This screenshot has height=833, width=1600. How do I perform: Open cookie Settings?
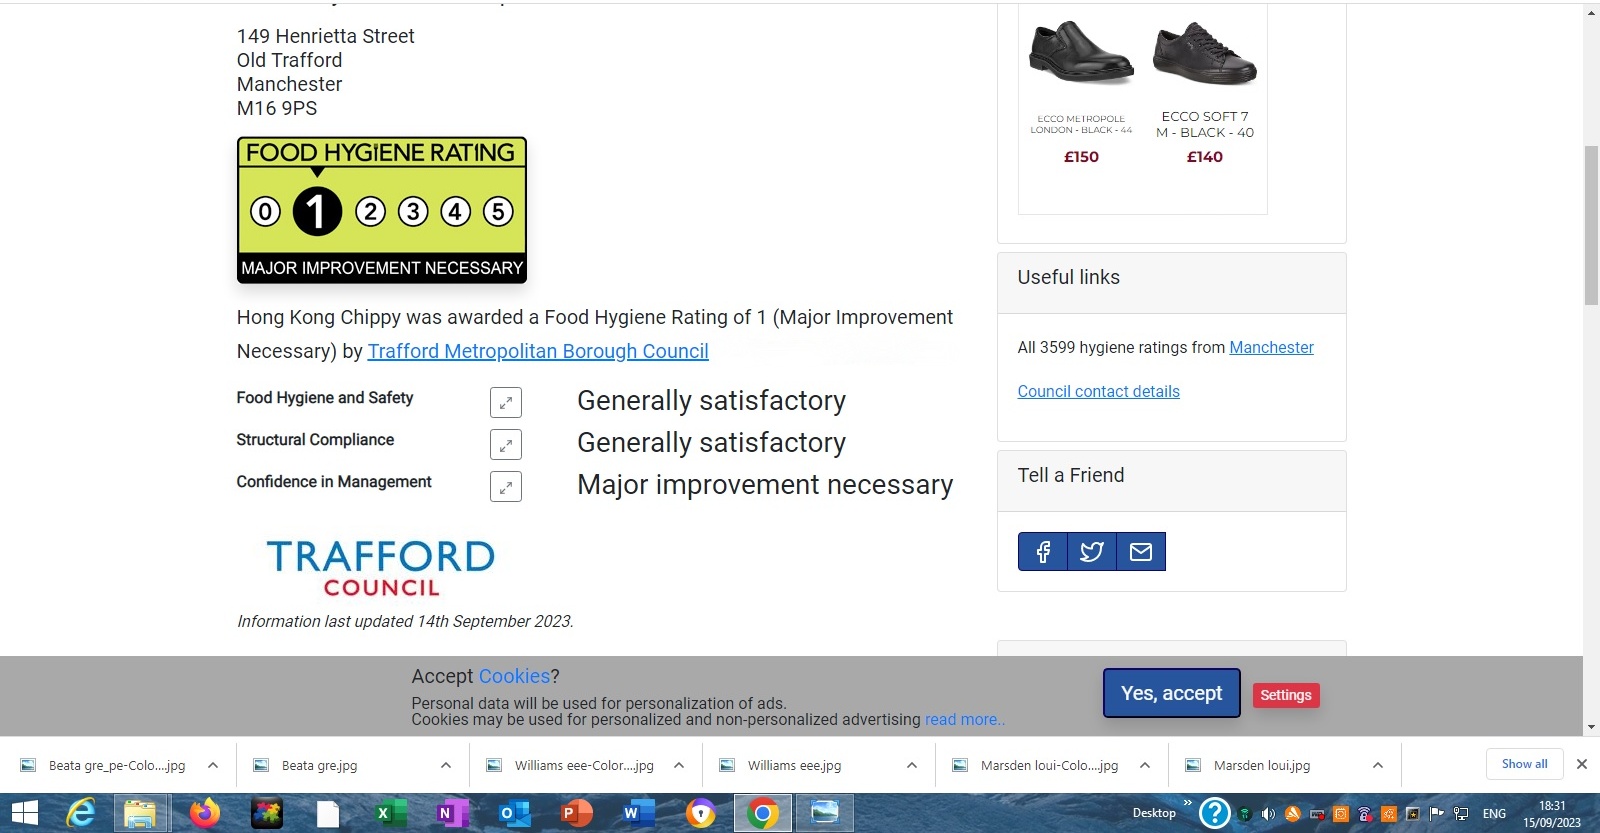coord(1286,695)
